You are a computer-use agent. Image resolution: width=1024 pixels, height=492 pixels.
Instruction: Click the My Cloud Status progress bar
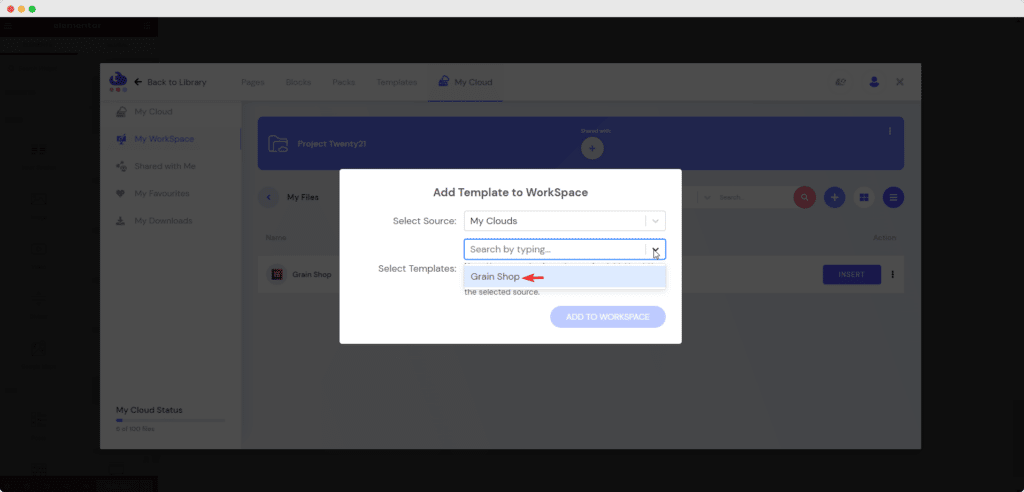170,421
